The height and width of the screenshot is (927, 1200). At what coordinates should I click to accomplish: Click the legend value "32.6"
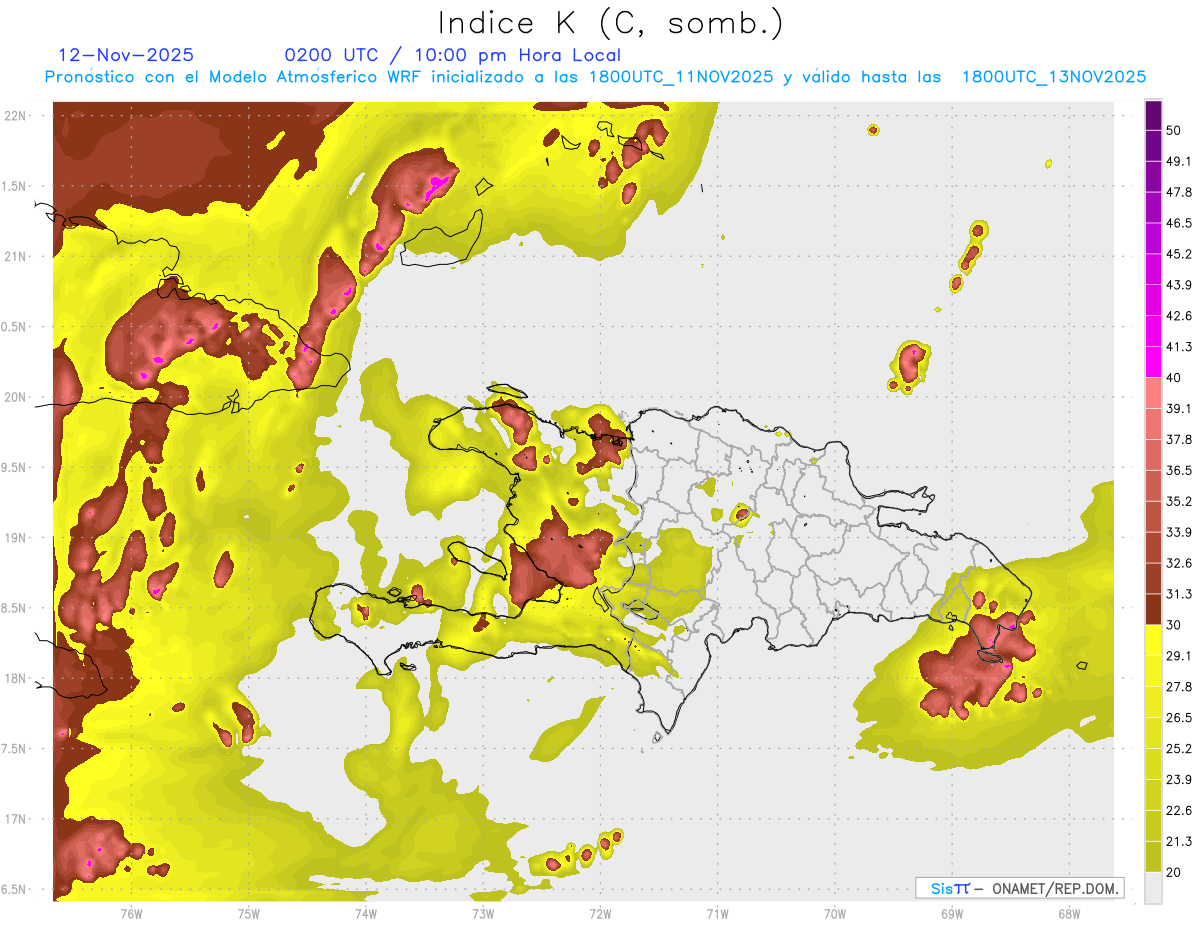pos(1179,563)
